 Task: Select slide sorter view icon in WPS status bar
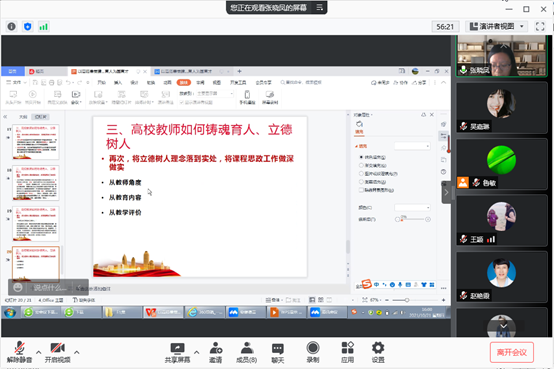point(321,300)
